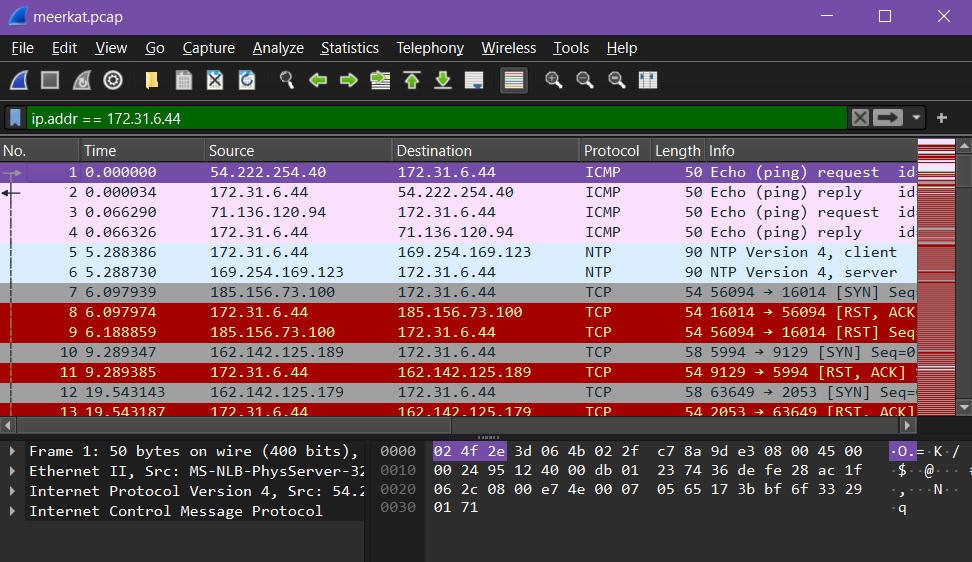Sort by Source column header
Image resolution: width=972 pixels, height=562 pixels.
coord(298,151)
